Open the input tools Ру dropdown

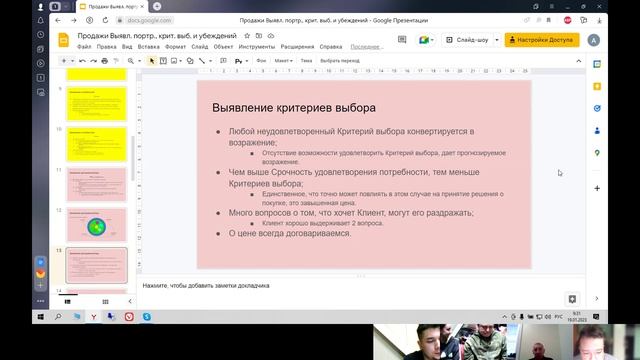click(241, 61)
